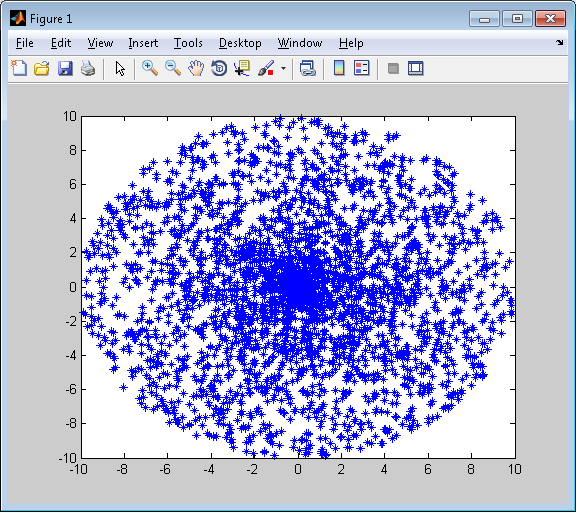Select the Edit Plot arrow tool
Image resolution: width=576 pixels, height=512 pixels.
pos(120,69)
